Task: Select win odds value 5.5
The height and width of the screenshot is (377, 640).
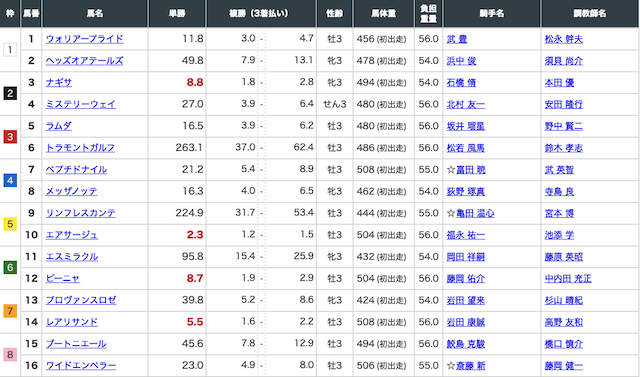Action: [x=195, y=322]
